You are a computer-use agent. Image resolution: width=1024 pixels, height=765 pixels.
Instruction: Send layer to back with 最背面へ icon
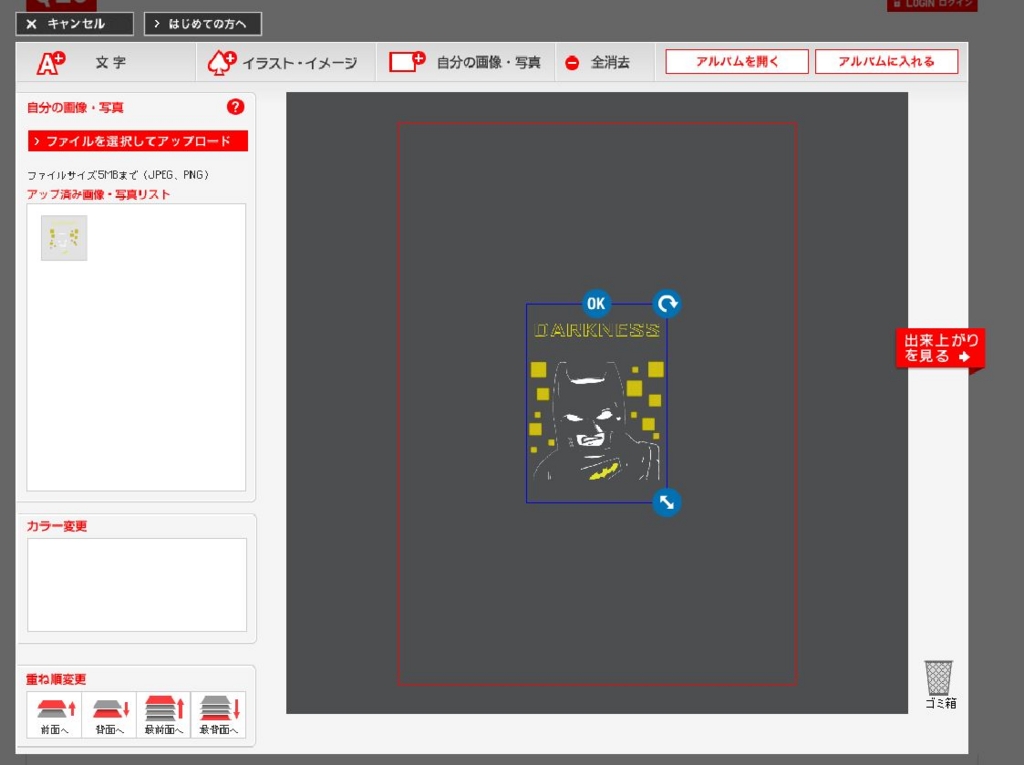point(218,715)
